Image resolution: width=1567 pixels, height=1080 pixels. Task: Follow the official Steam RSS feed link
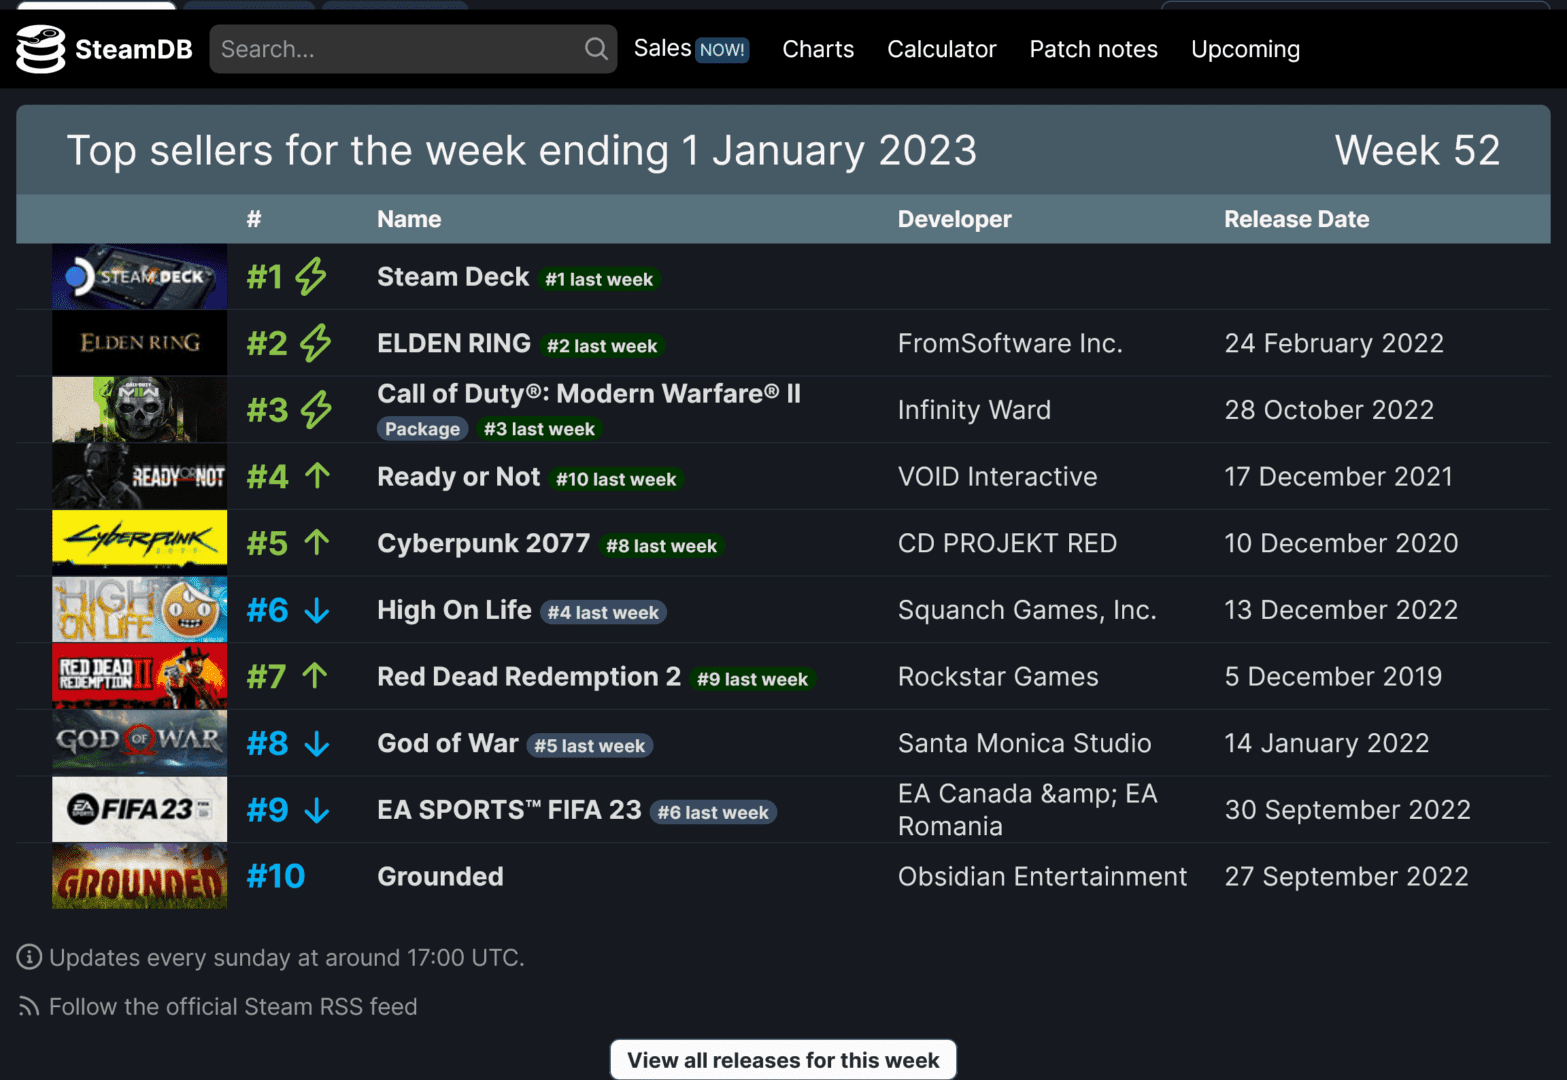click(233, 1006)
